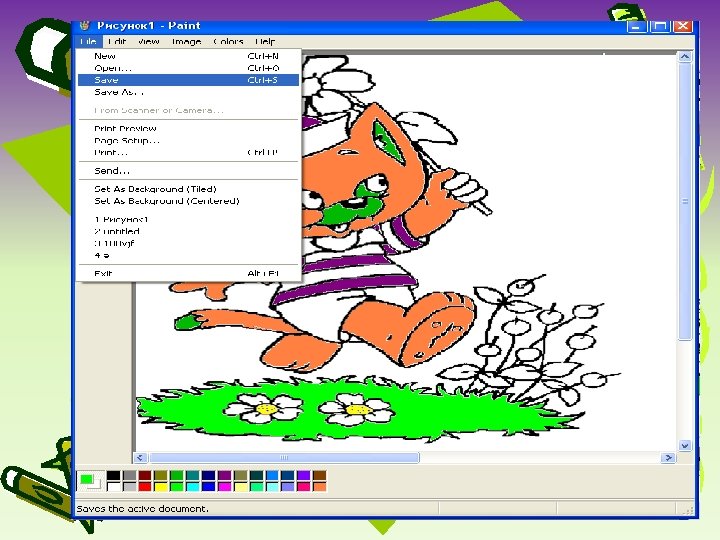Image resolution: width=720 pixels, height=540 pixels.
Task: Pick the pure blue swatch below navy
Action: 208,486
